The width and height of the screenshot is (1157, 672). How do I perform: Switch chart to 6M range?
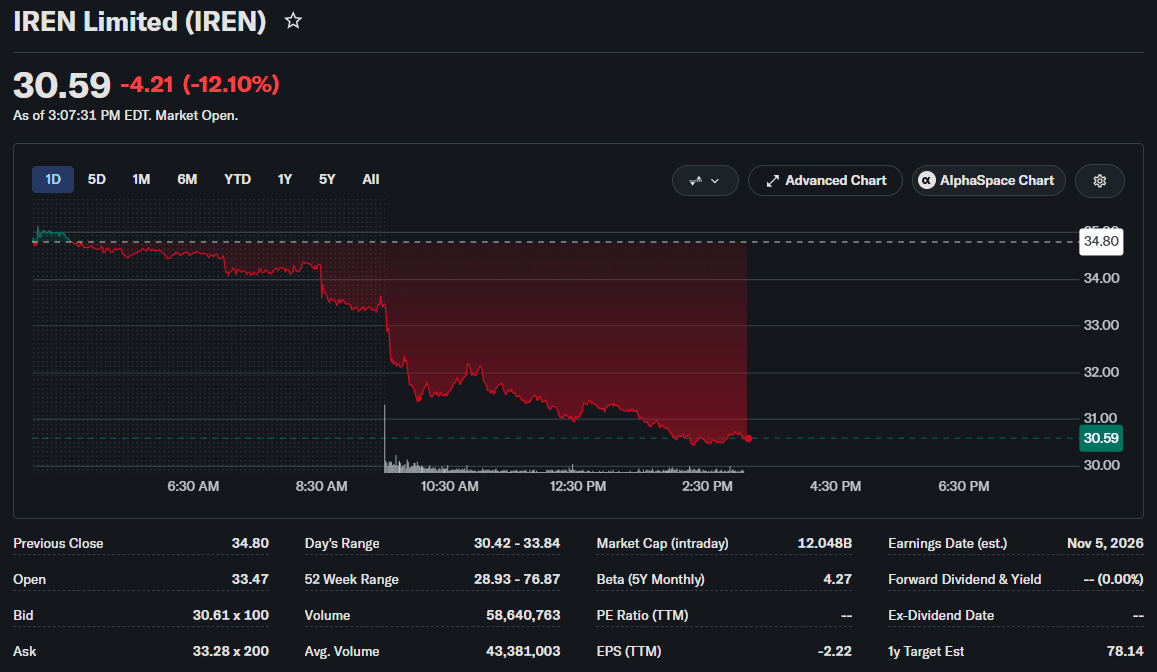[187, 179]
